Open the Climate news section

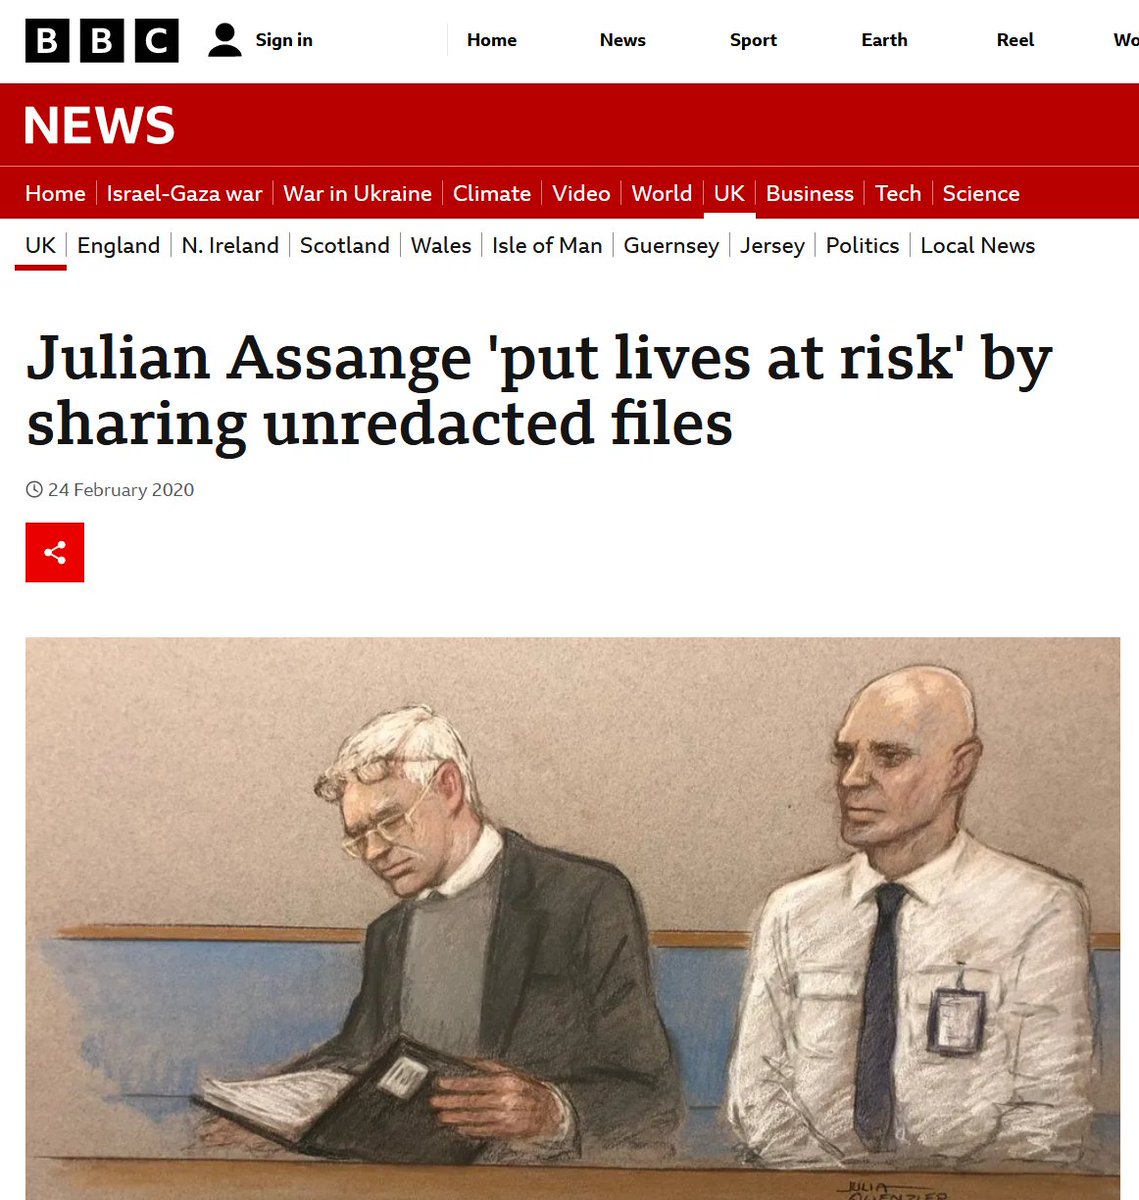pos(492,193)
